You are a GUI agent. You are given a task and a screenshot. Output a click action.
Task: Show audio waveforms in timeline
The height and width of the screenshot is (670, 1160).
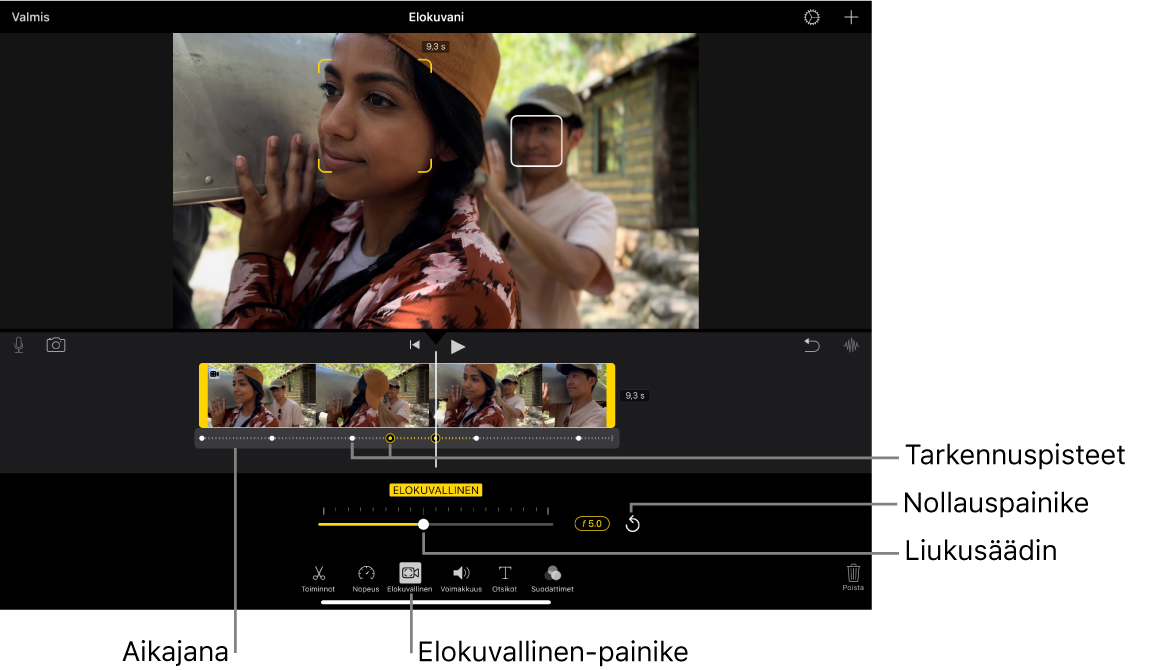click(851, 345)
